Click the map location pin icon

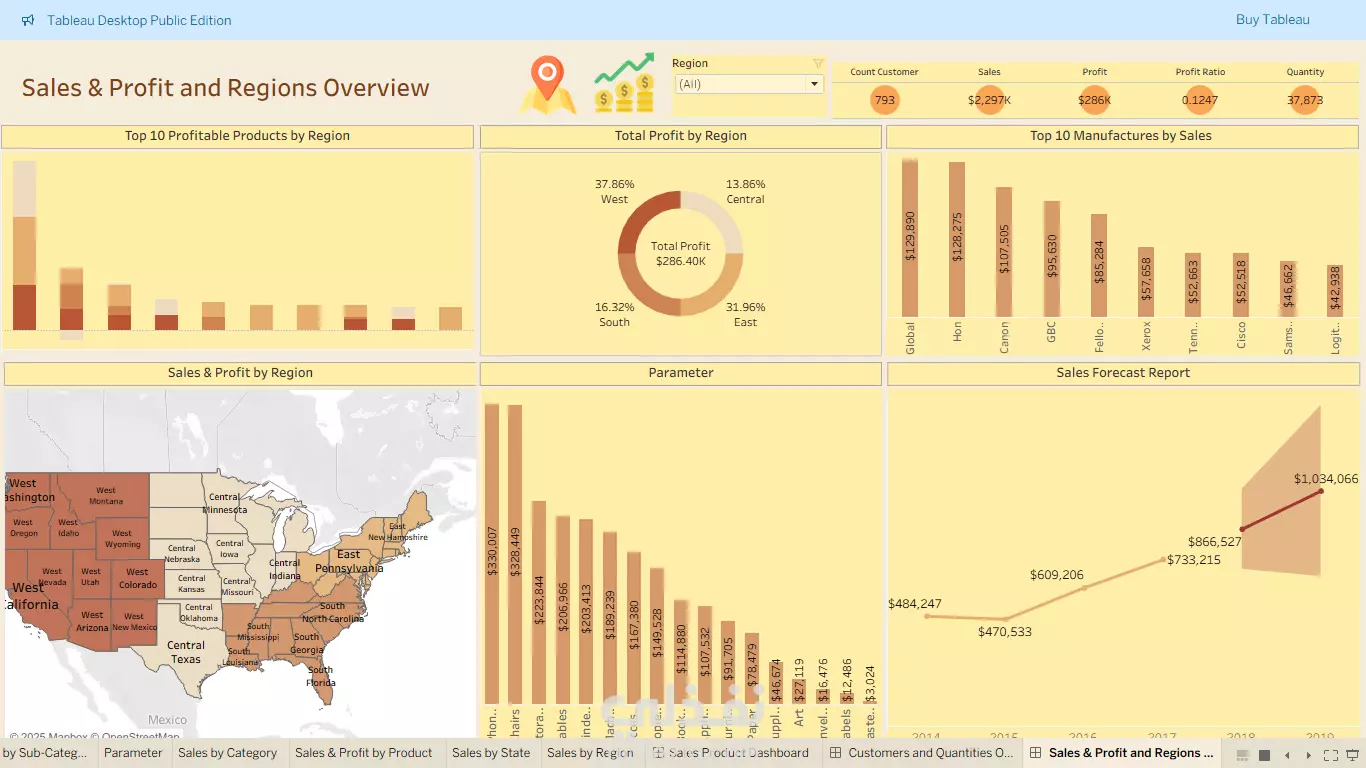point(546,84)
